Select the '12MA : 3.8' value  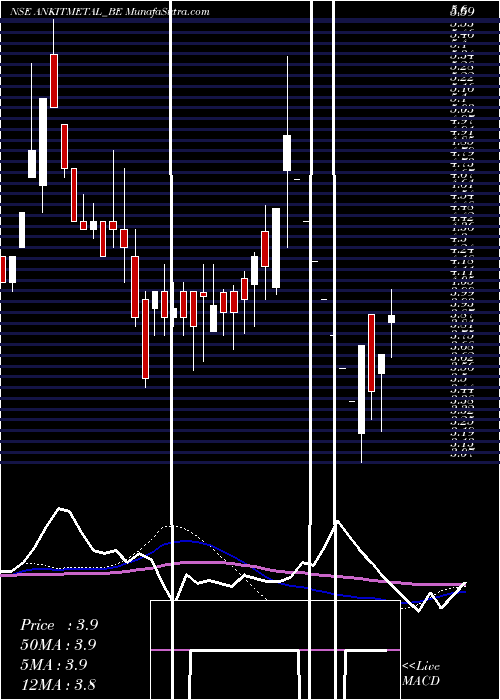[x=58, y=684]
